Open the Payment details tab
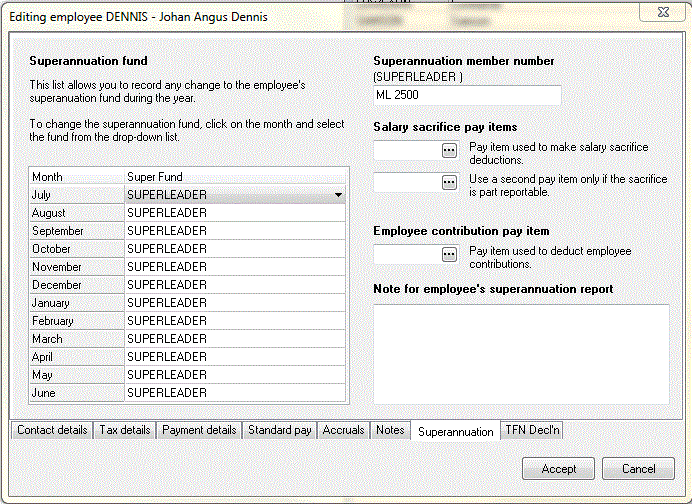 click(x=199, y=430)
